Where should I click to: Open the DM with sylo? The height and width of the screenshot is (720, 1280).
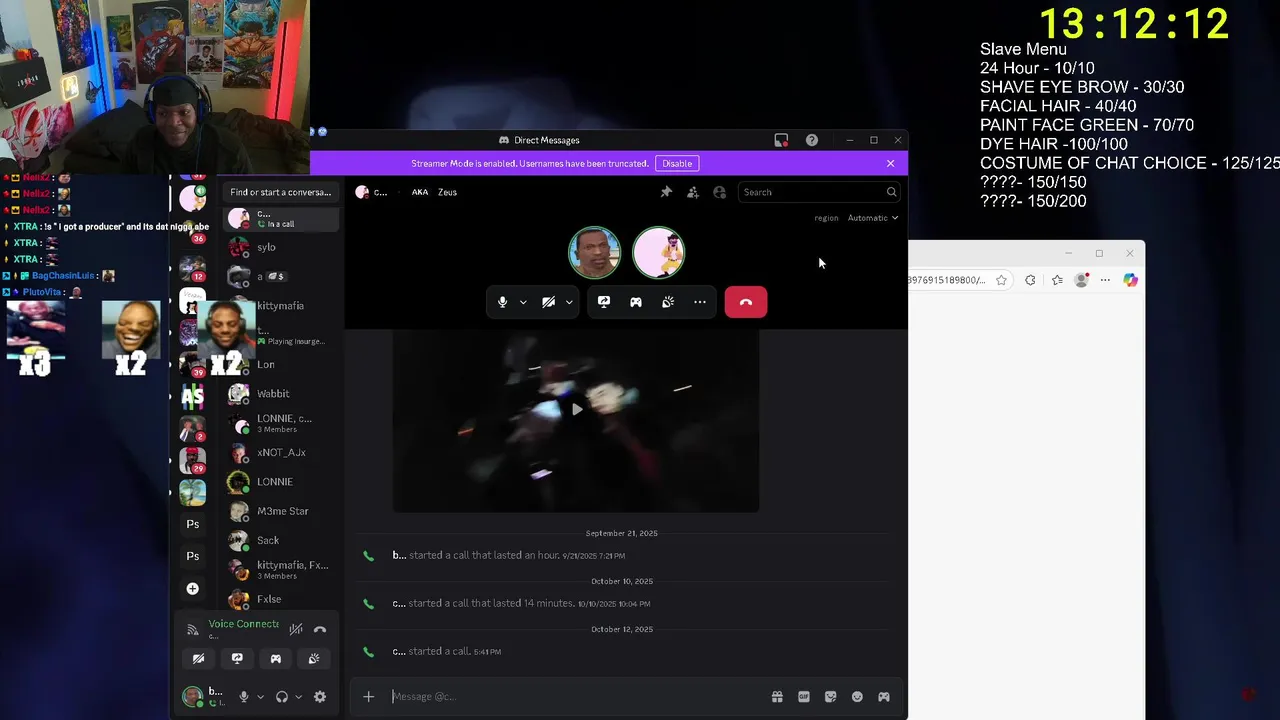283,247
